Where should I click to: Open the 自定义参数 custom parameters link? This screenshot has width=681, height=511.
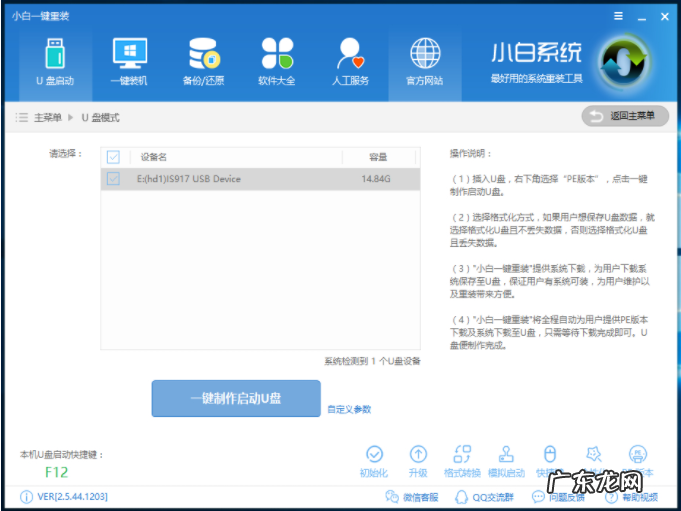[349, 409]
